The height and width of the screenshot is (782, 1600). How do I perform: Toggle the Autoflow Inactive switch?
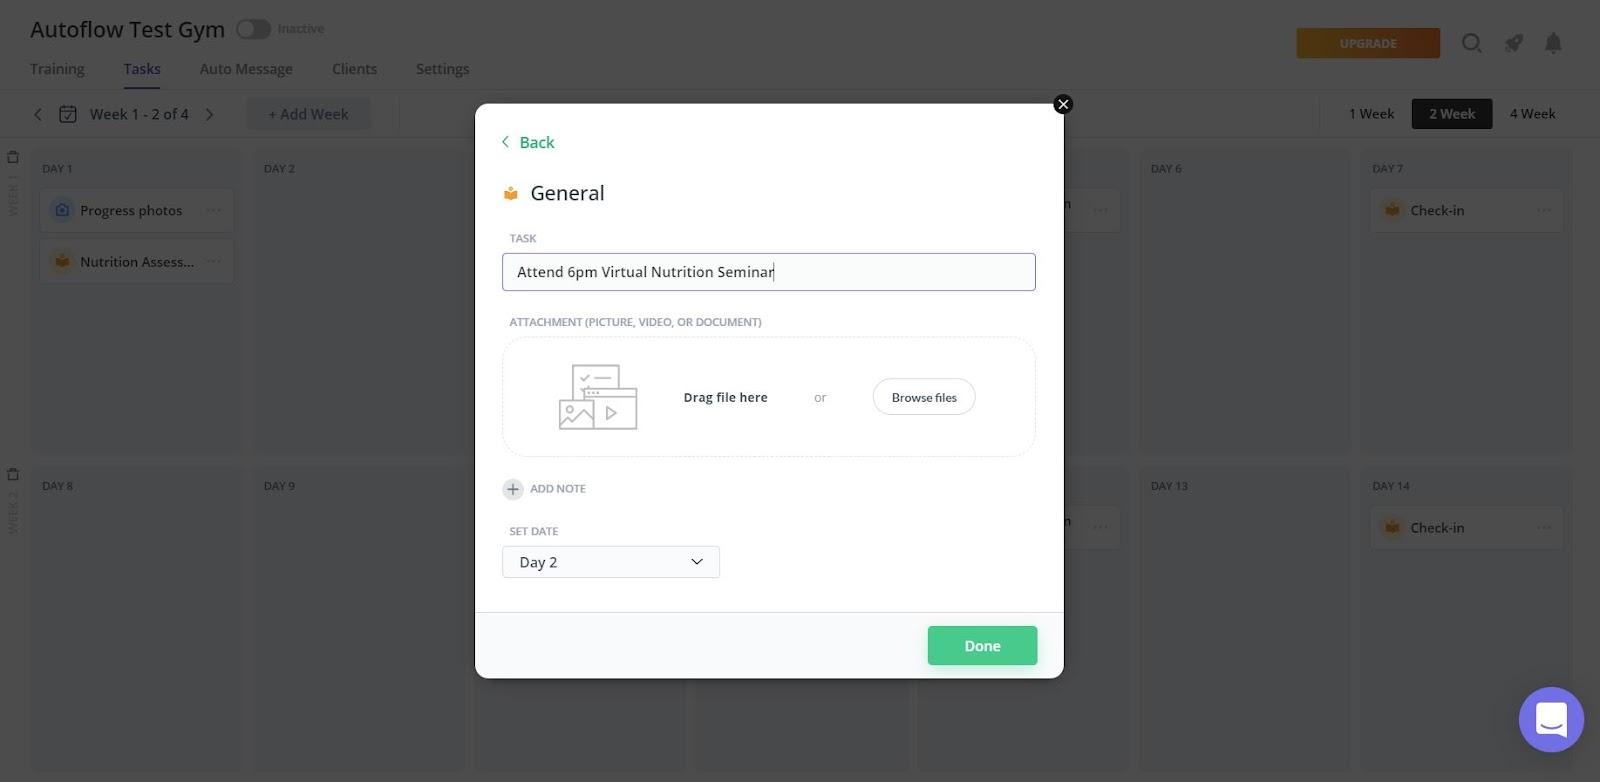(x=253, y=29)
